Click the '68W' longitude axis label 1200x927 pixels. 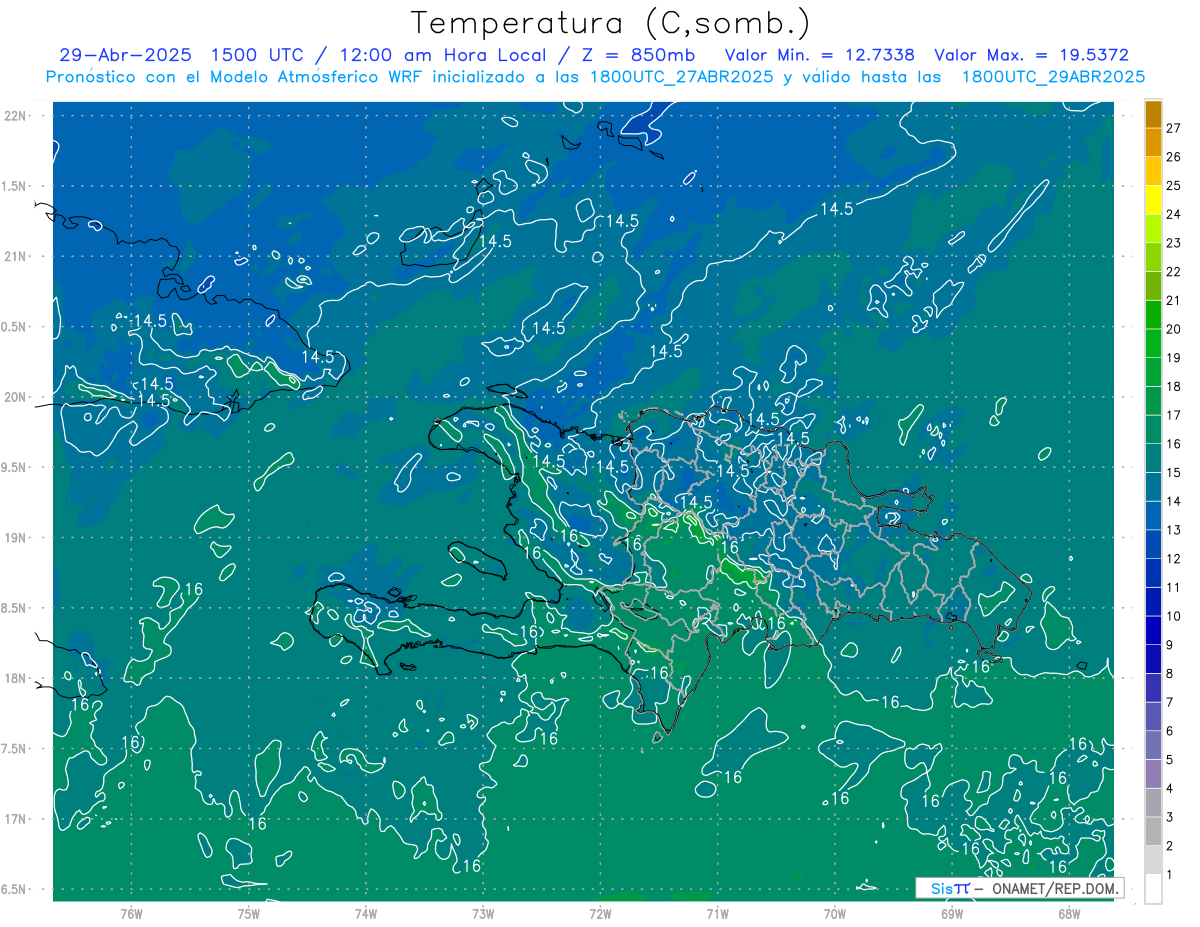point(1069,914)
